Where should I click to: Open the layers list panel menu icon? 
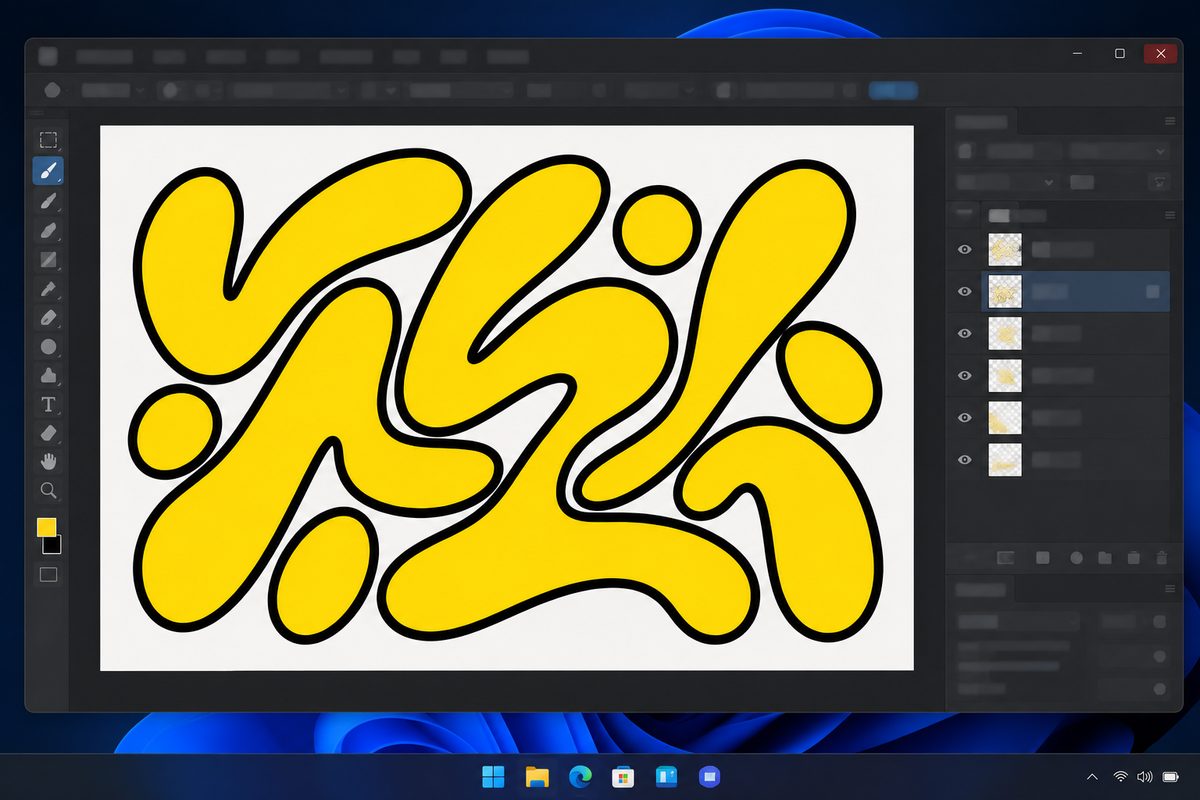click(x=1169, y=215)
